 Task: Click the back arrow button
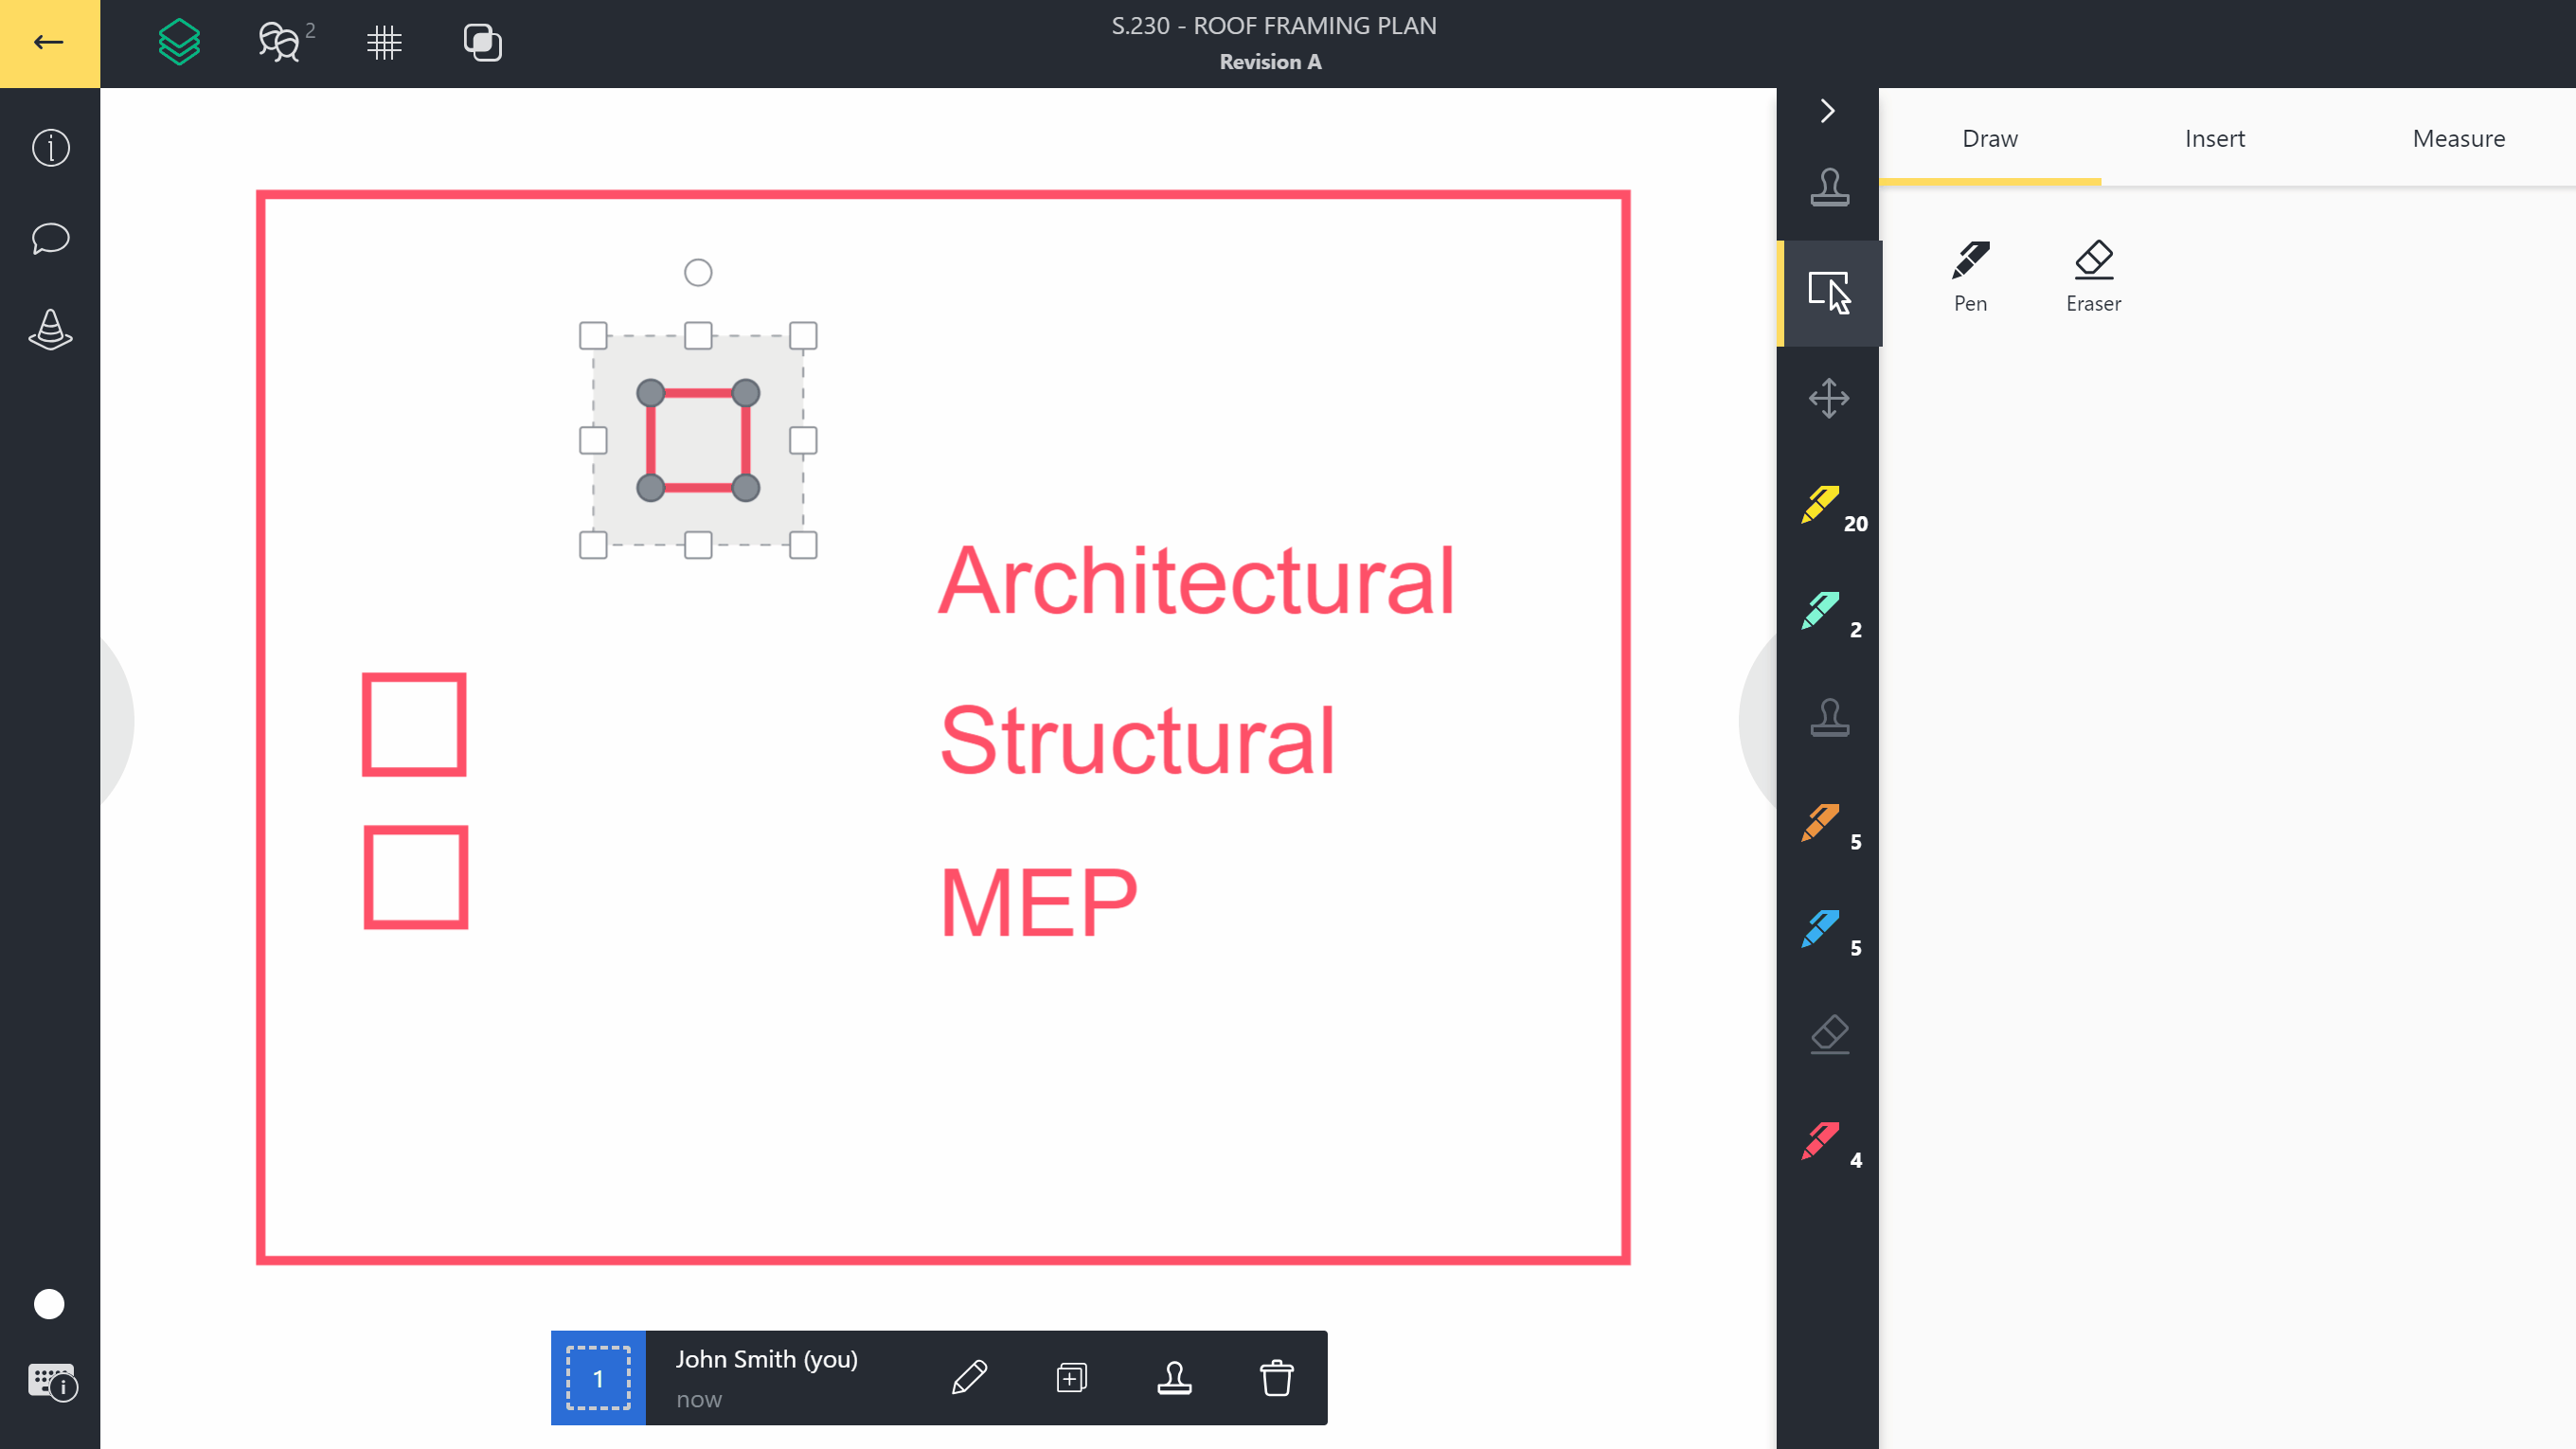coord(48,43)
